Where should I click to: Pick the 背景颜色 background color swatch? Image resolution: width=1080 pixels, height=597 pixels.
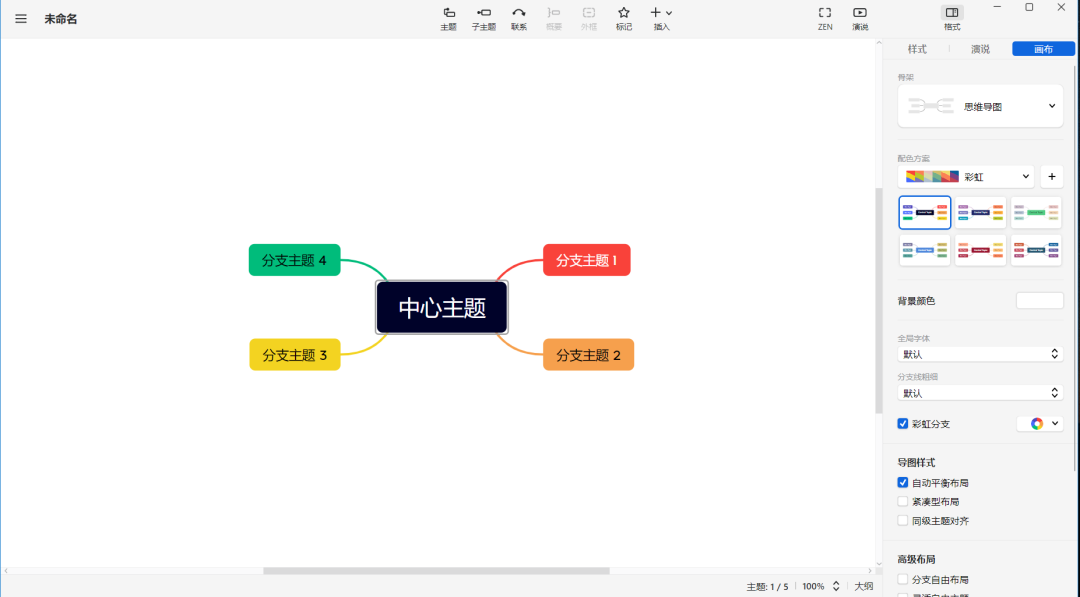click(1040, 300)
